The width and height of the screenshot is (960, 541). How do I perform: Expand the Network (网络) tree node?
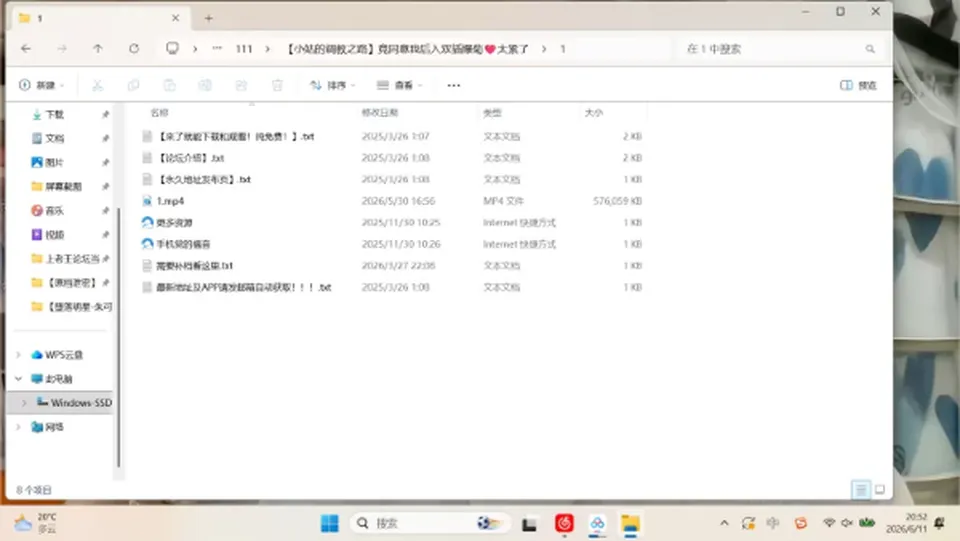coord(18,427)
